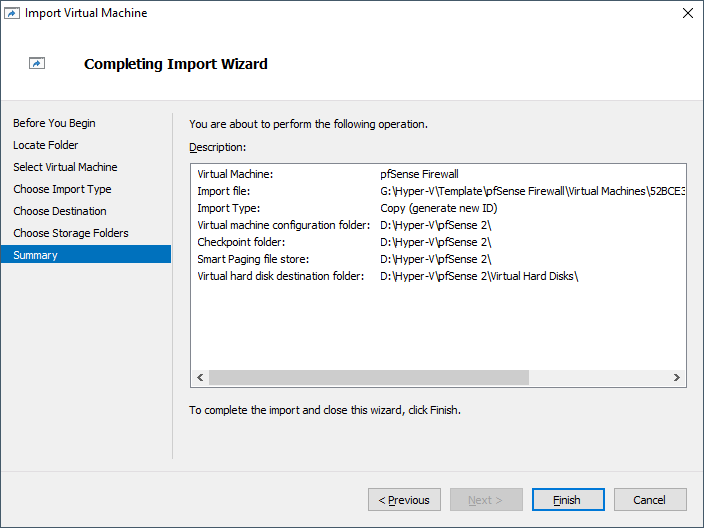704x528 pixels.
Task: Cancel the import wizard
Action: [x=649, y=500]
